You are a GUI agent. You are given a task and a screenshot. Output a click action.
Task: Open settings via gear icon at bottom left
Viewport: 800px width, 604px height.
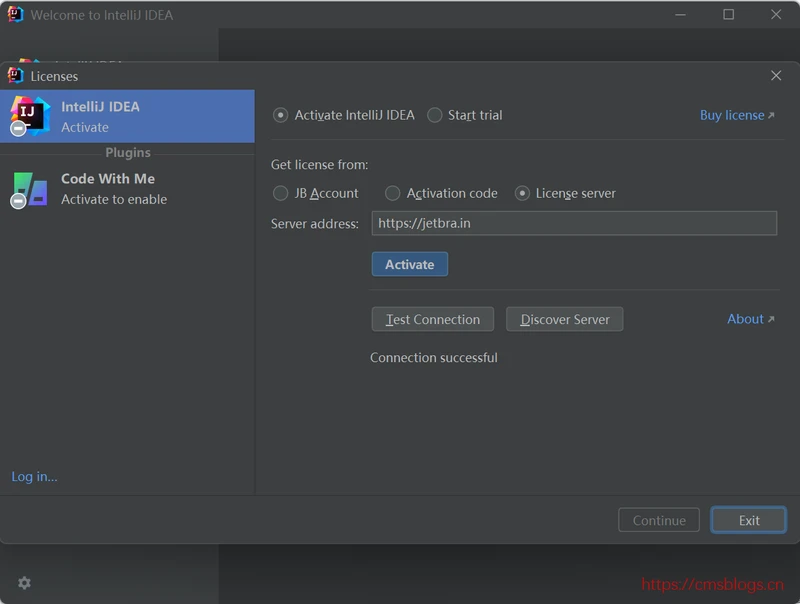[24, 583]
